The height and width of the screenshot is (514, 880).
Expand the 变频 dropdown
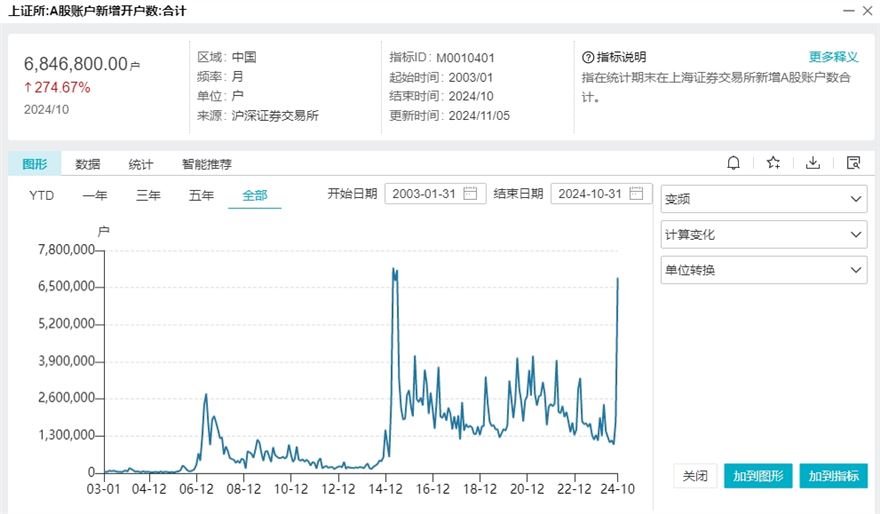pyautogui.click(x=763, y=199)
